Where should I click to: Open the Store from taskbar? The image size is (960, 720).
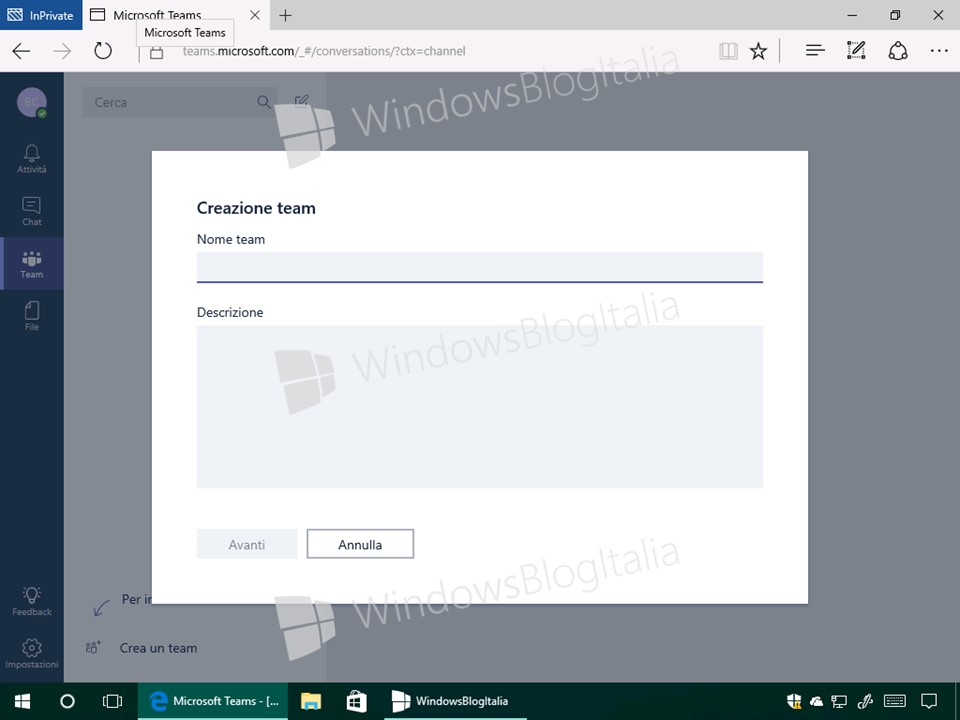pyautogui.click(x=356, y=701)
